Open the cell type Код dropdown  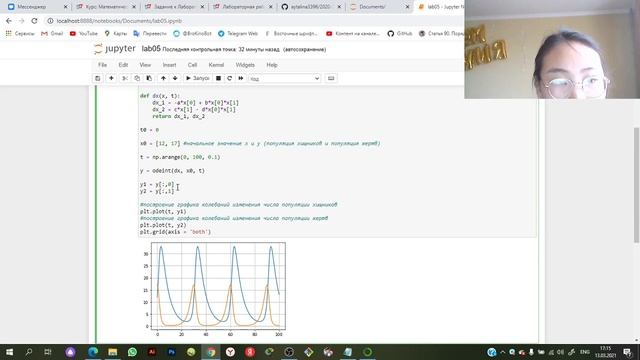coord(284,78)
